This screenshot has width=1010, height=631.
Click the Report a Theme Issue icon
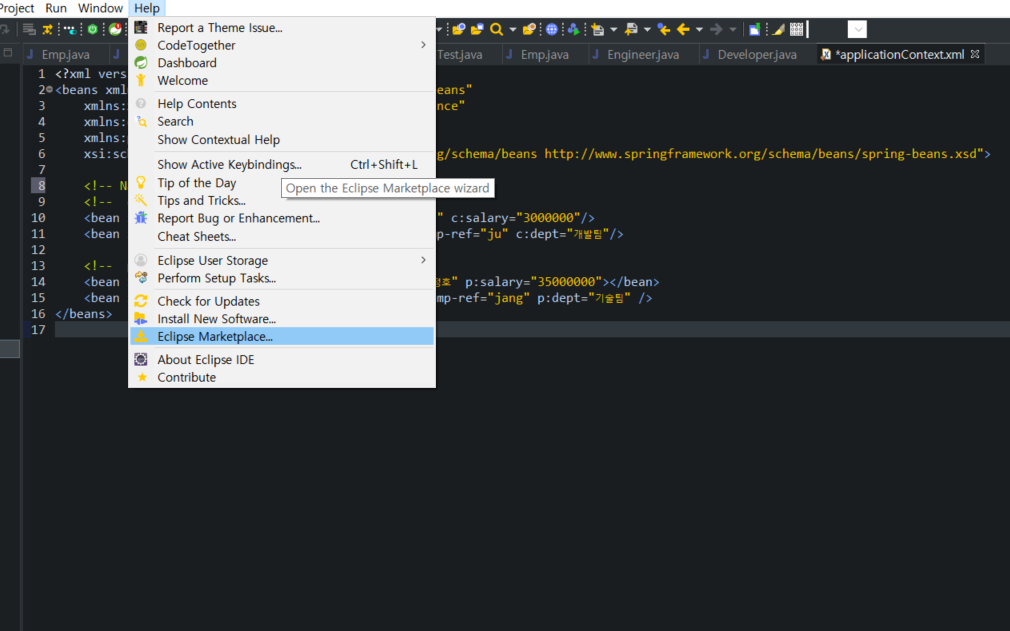tap(140, 27)
